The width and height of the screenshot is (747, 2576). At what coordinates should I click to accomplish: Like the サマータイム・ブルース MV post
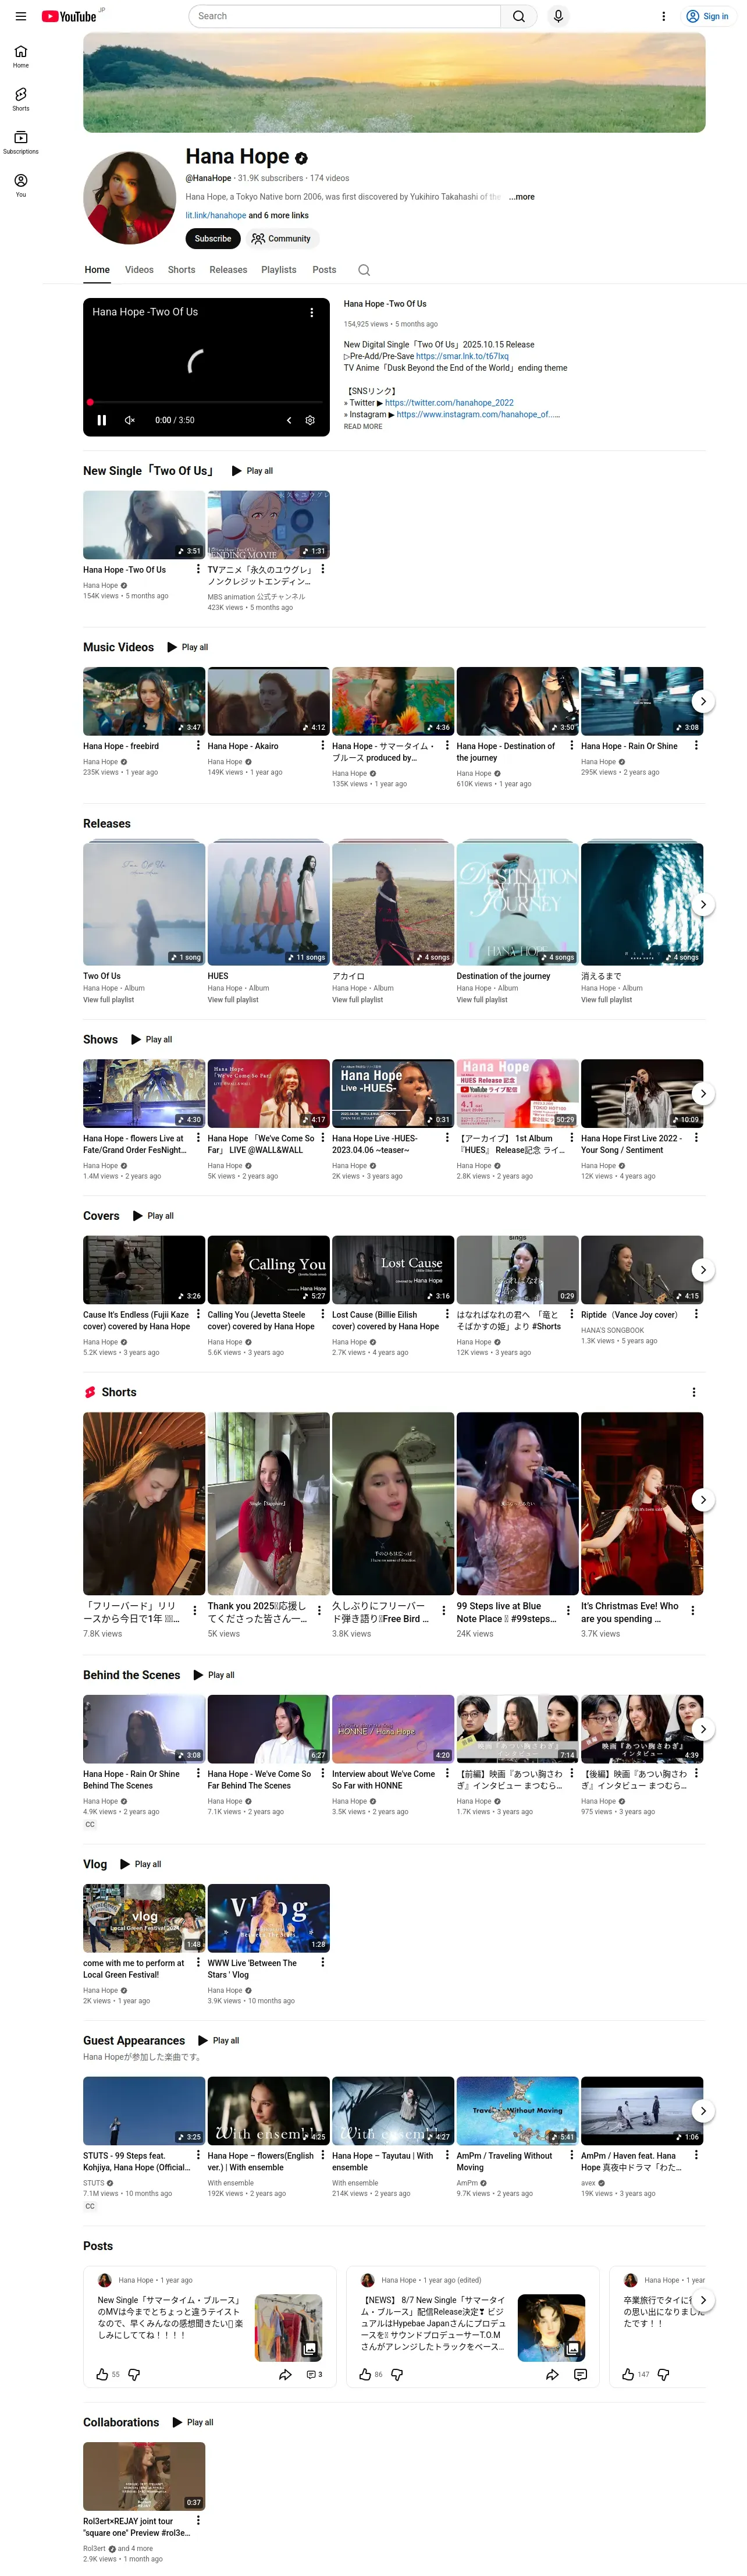(102, 2374)
